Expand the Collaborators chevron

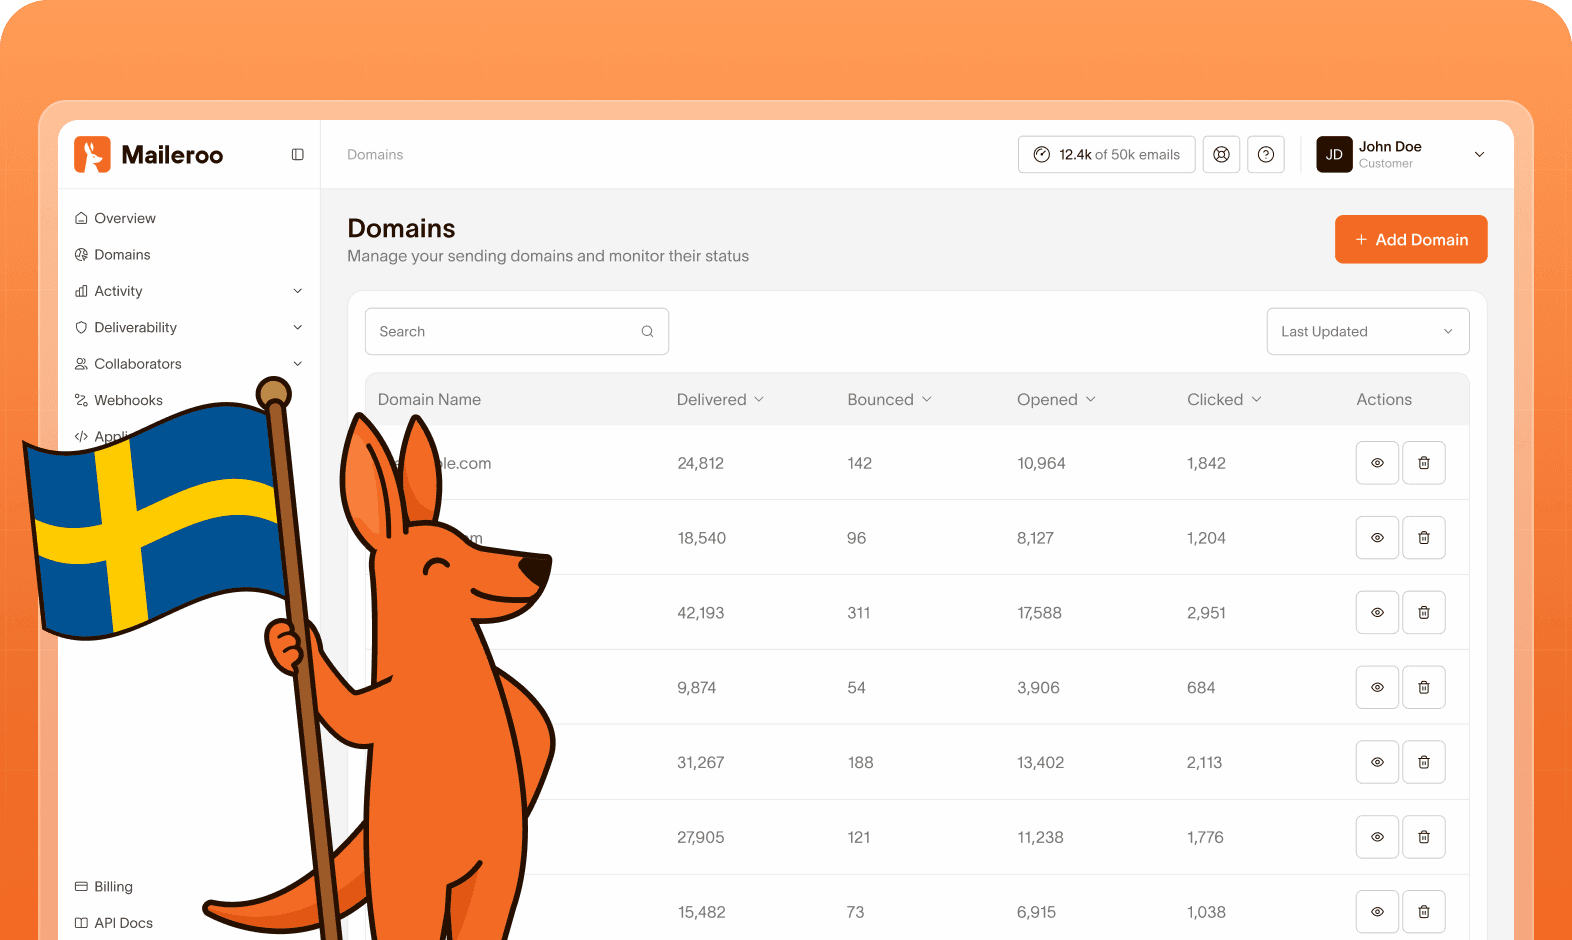click(298, 364)
